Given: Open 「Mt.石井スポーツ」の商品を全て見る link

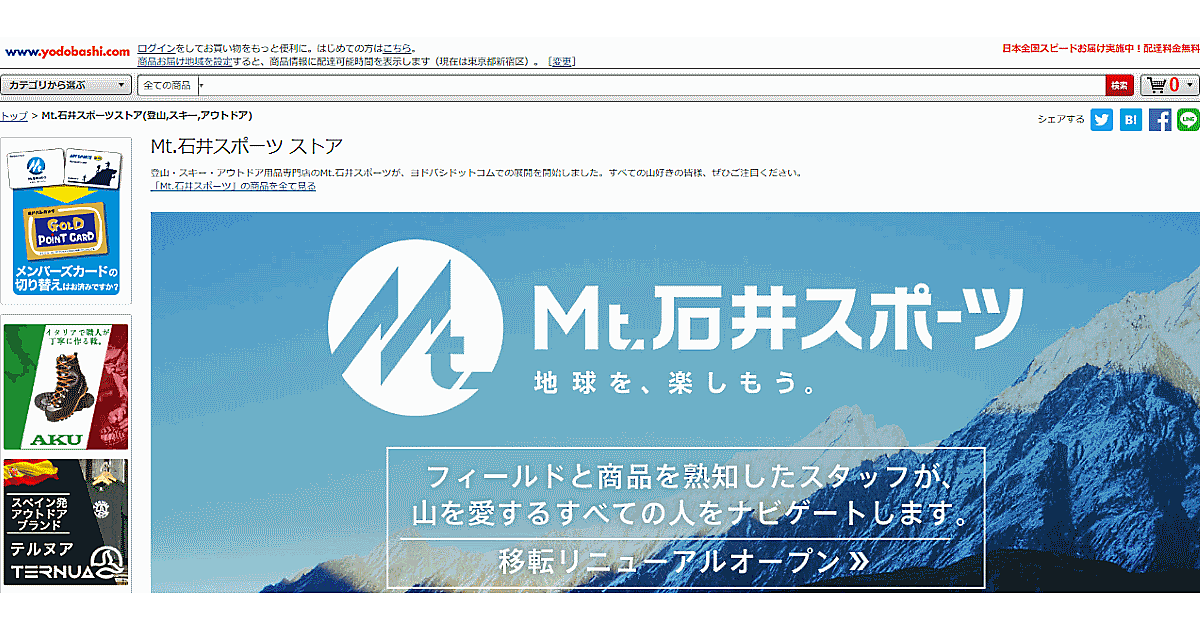Looking at the screenshot, I should click(233, 186).
